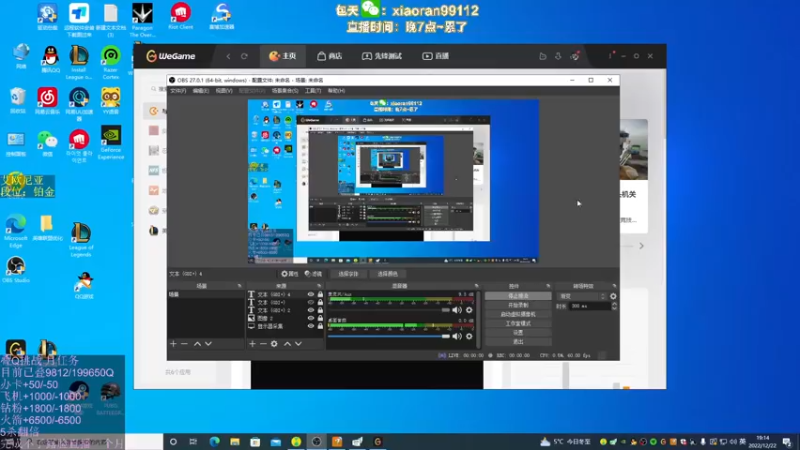
Task: Open YY语音 desktop icon
Action: coord(111,101)
